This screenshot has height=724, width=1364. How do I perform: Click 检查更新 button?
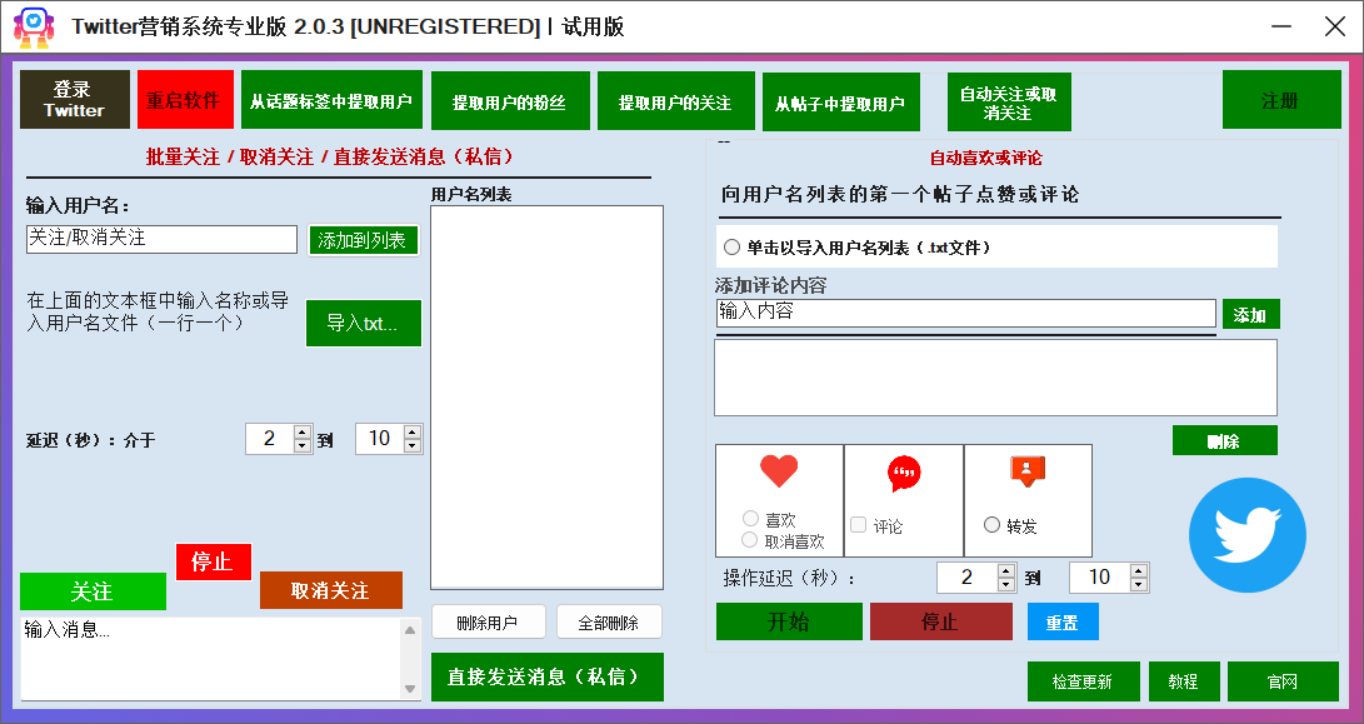(1084, 681)
